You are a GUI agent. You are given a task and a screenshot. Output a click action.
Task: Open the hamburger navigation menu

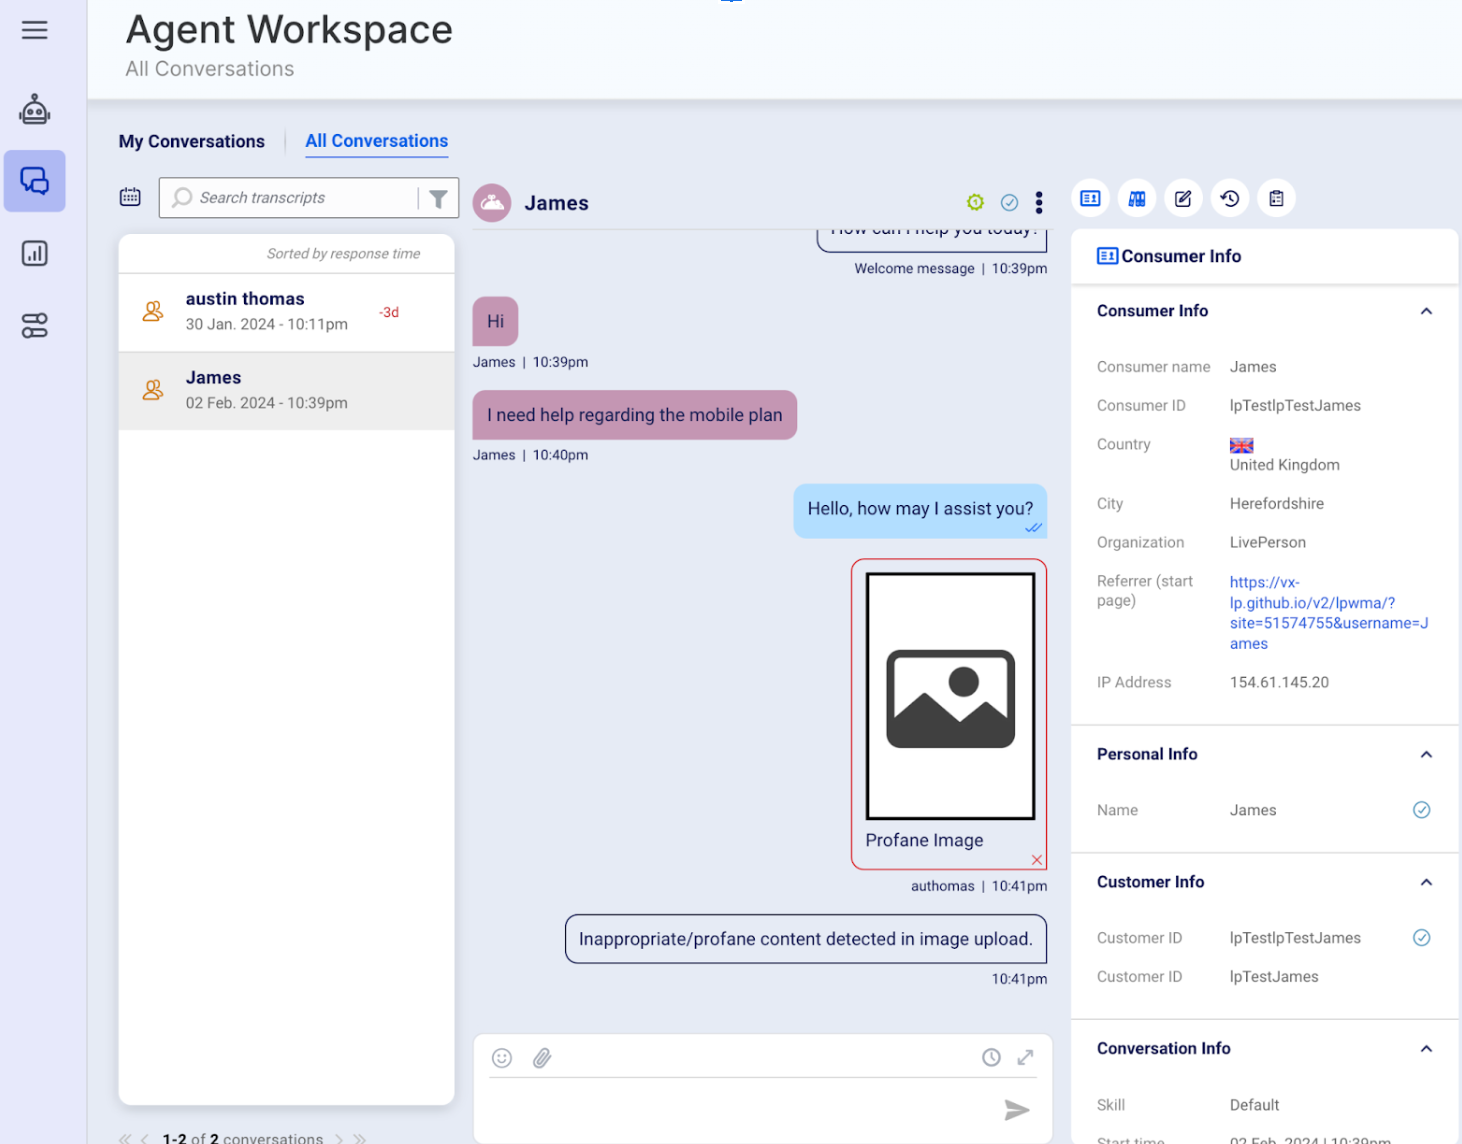point(35,30)
